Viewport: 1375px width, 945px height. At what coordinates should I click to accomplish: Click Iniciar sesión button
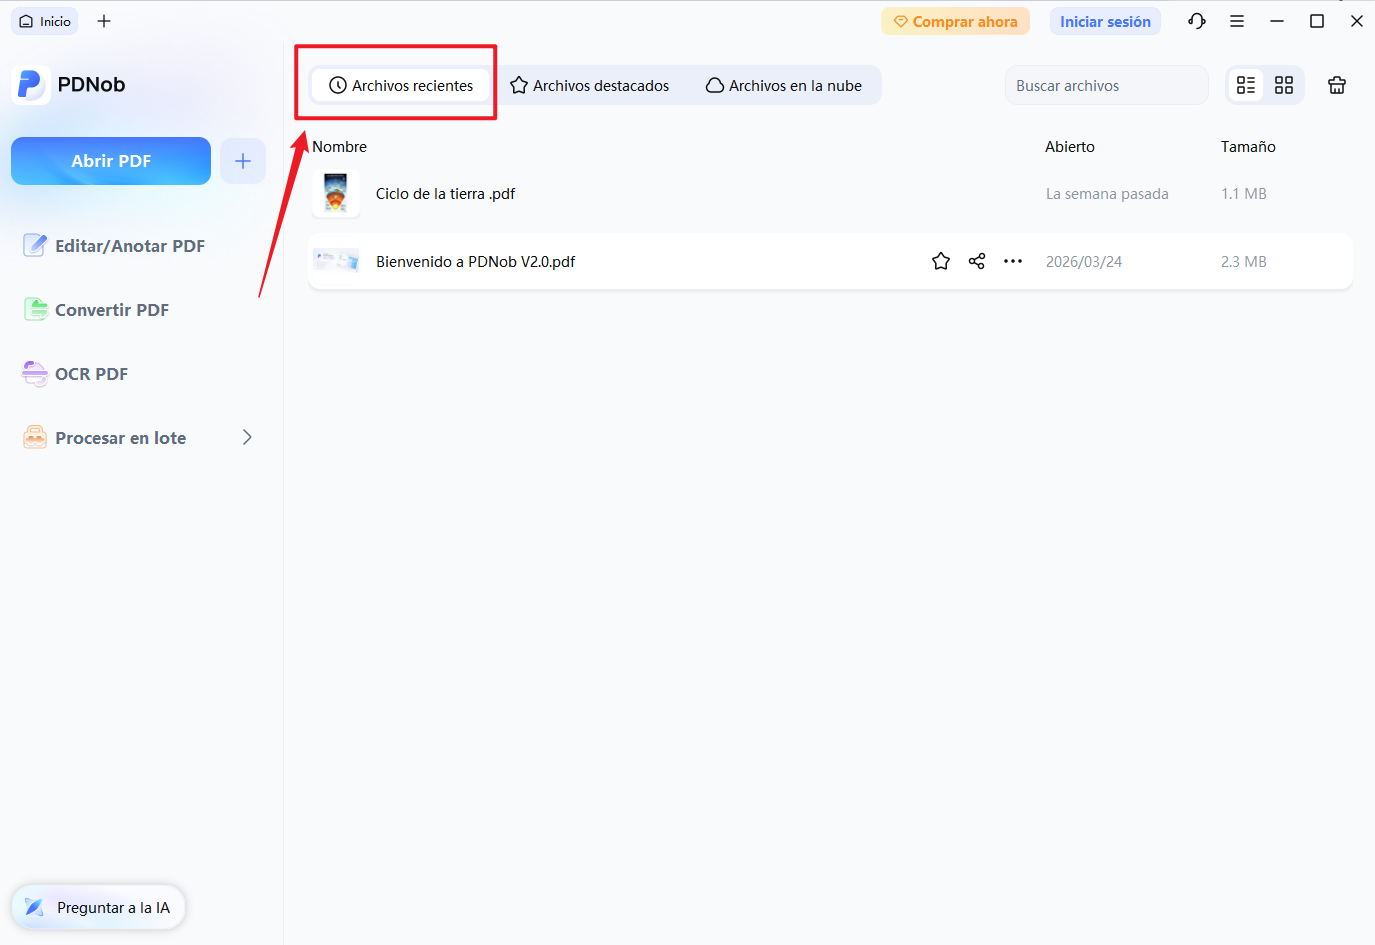pyautogui.click(x=1105, y=21)
